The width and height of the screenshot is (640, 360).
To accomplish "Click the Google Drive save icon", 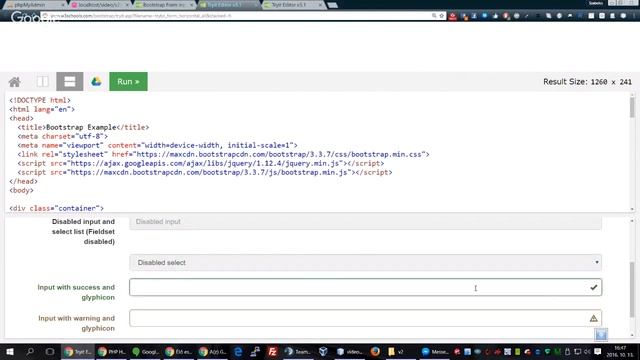I will coord(96,82).
